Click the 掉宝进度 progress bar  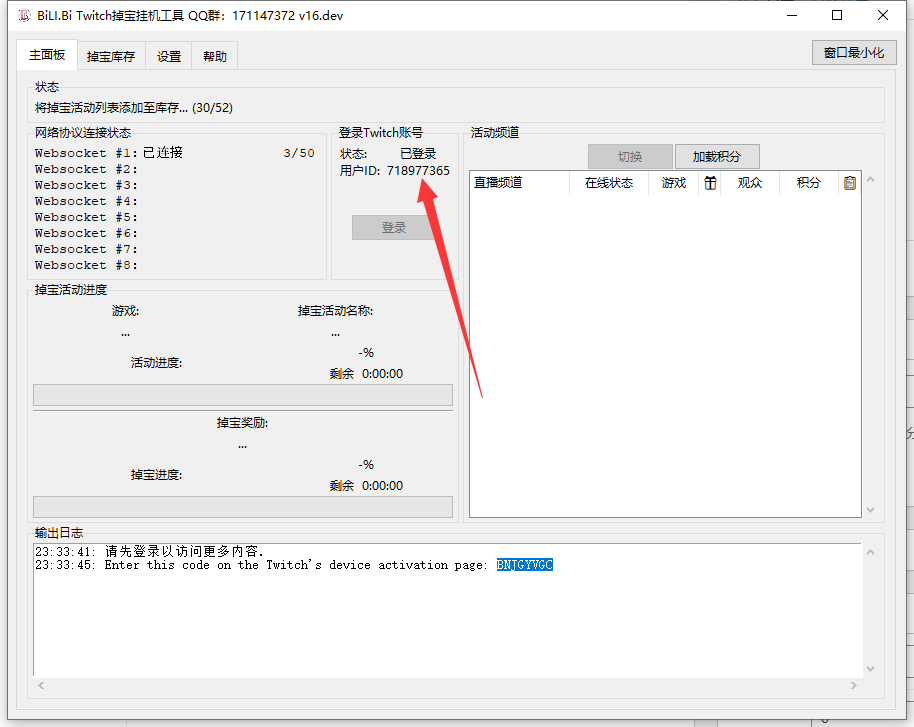(x=242, y=507)
